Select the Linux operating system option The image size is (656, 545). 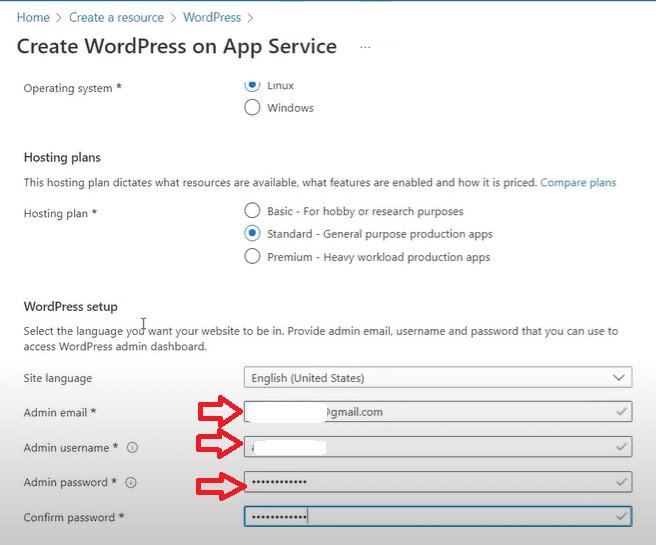tap(252, 85)
